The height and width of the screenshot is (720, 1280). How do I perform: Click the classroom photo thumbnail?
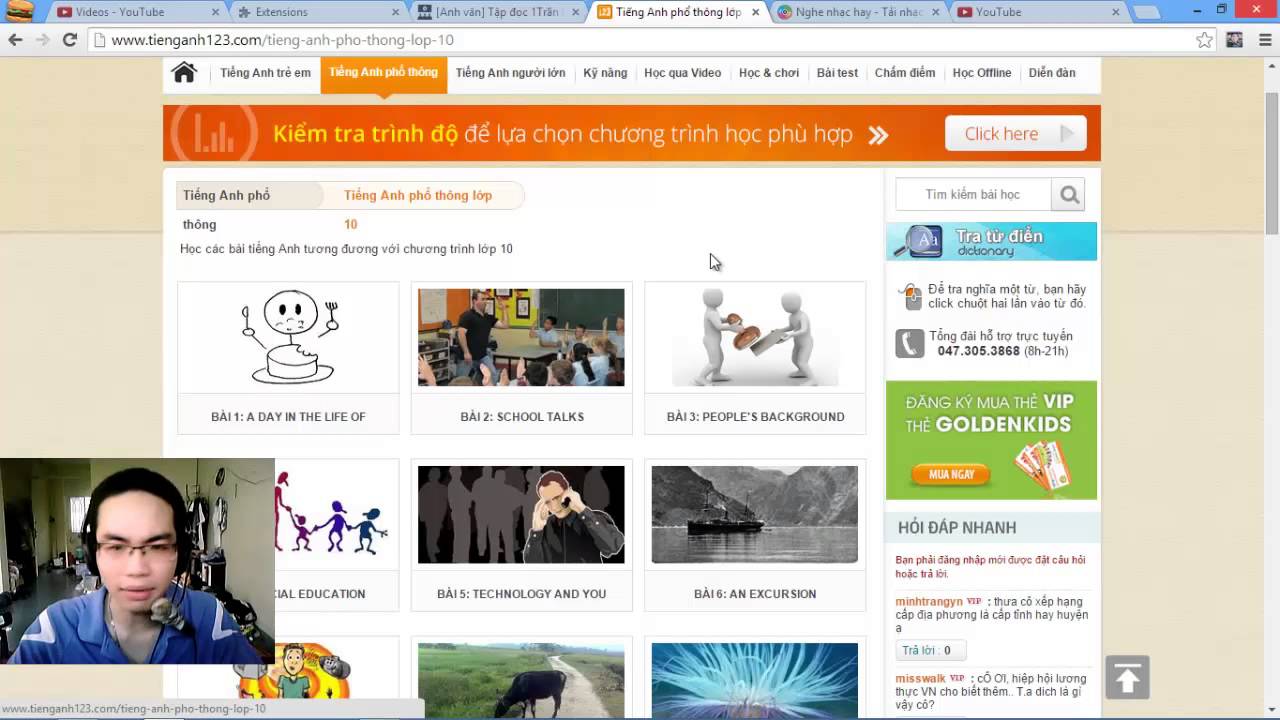click(521, 338)
